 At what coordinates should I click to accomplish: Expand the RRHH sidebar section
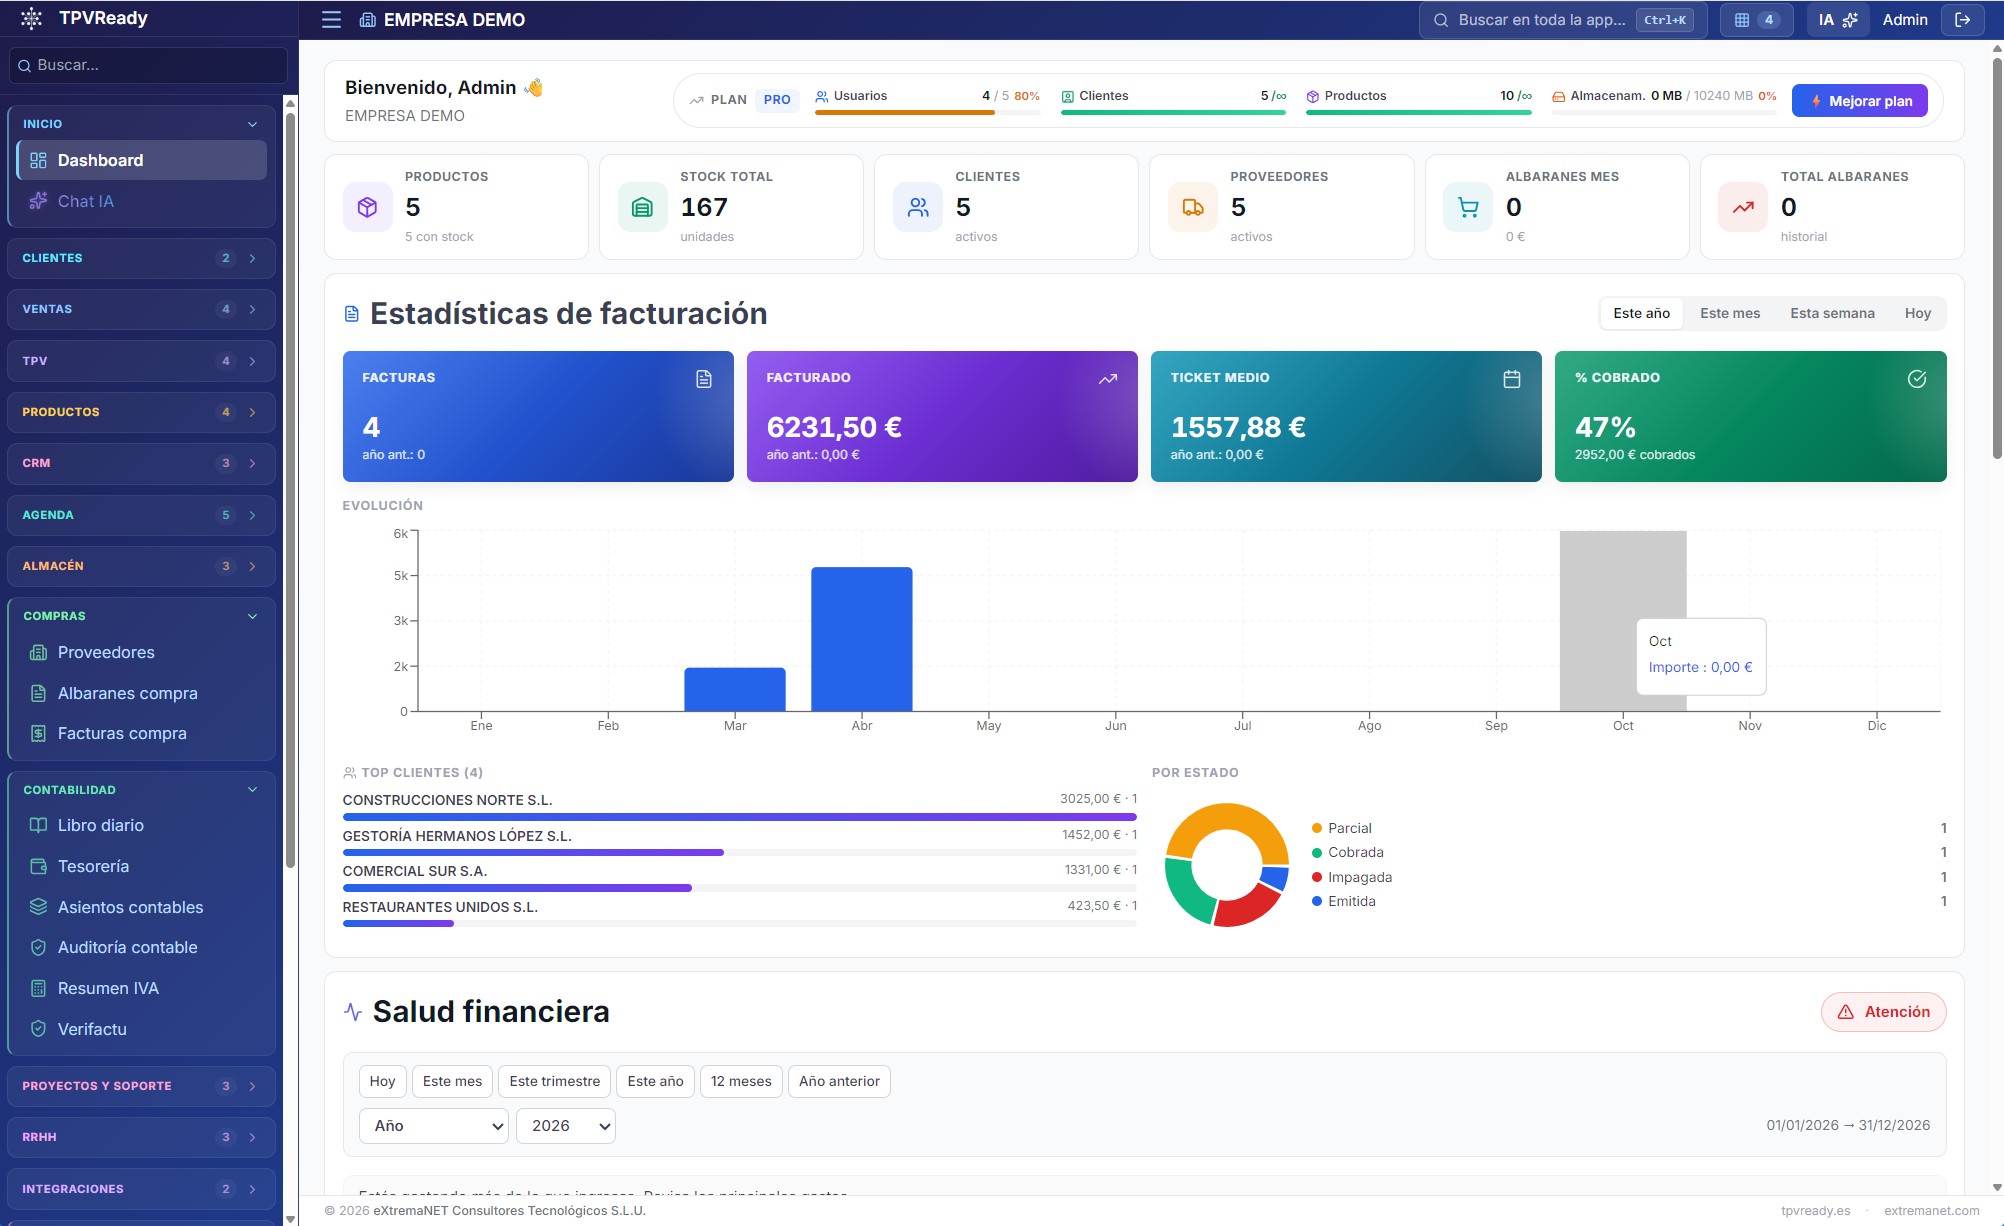click(x=141, y=1137)
